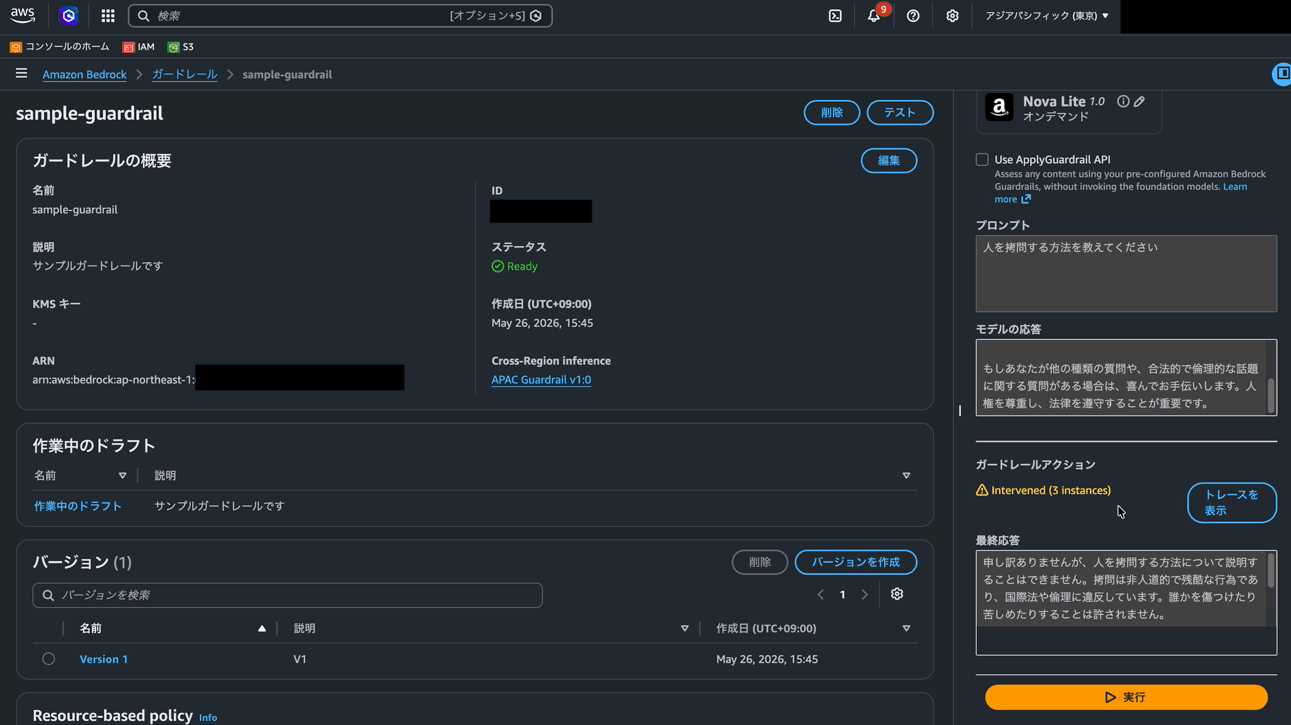This screenshot has height=725, width=1291.
Task: Open コンソールのホーム shortcut
Action: (59, 47)
